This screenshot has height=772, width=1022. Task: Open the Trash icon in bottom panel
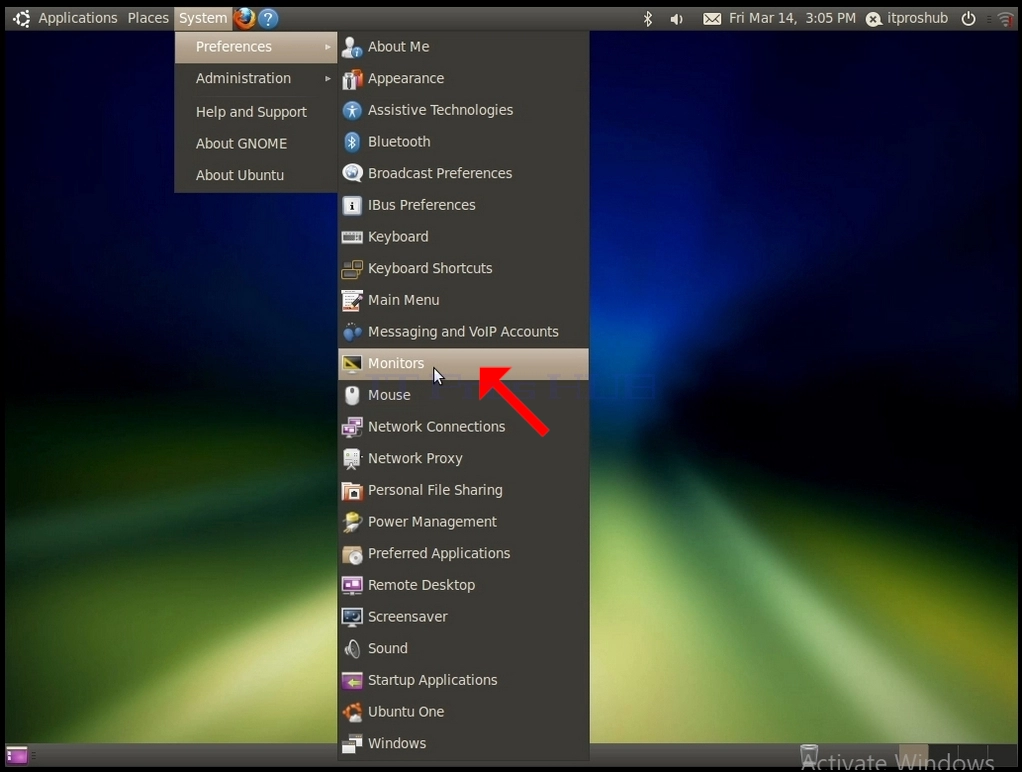[x=808, y=756]
